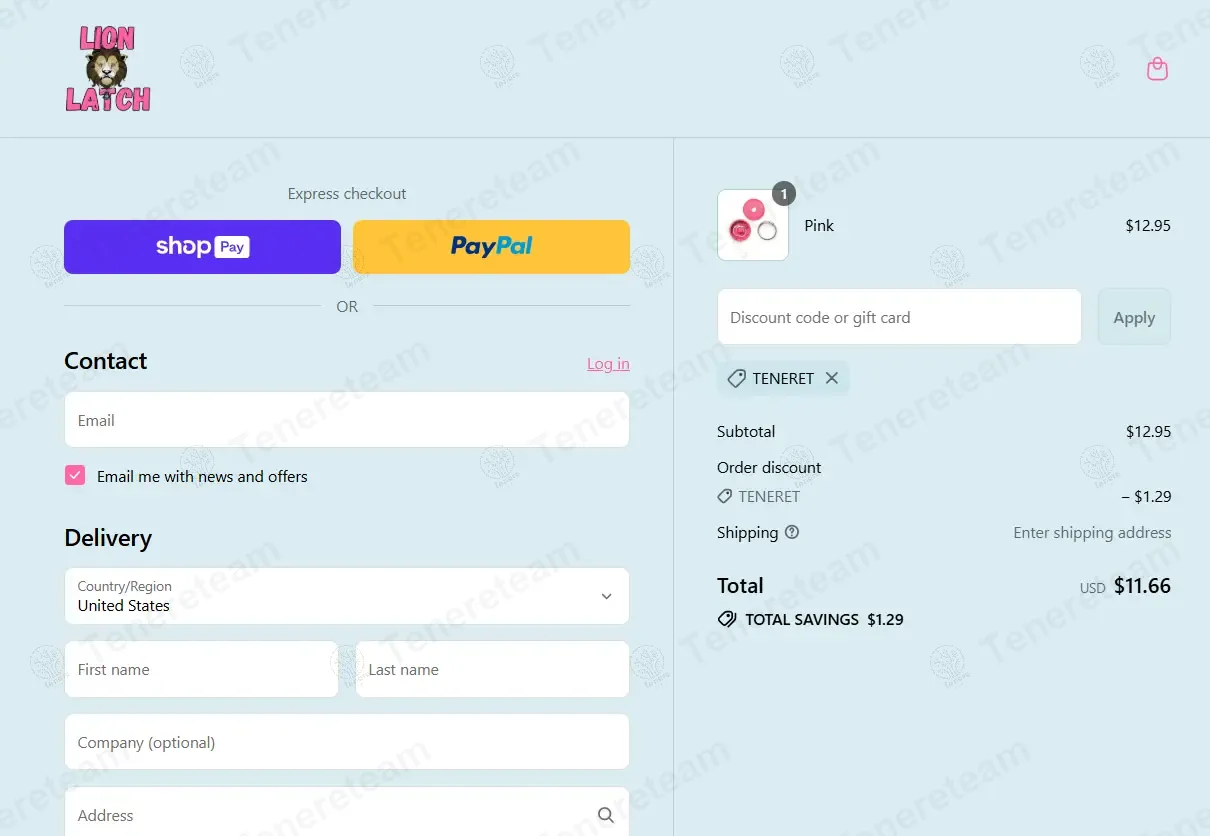
Task: Click the address search magnifier icon
Action: pos(606,815)
